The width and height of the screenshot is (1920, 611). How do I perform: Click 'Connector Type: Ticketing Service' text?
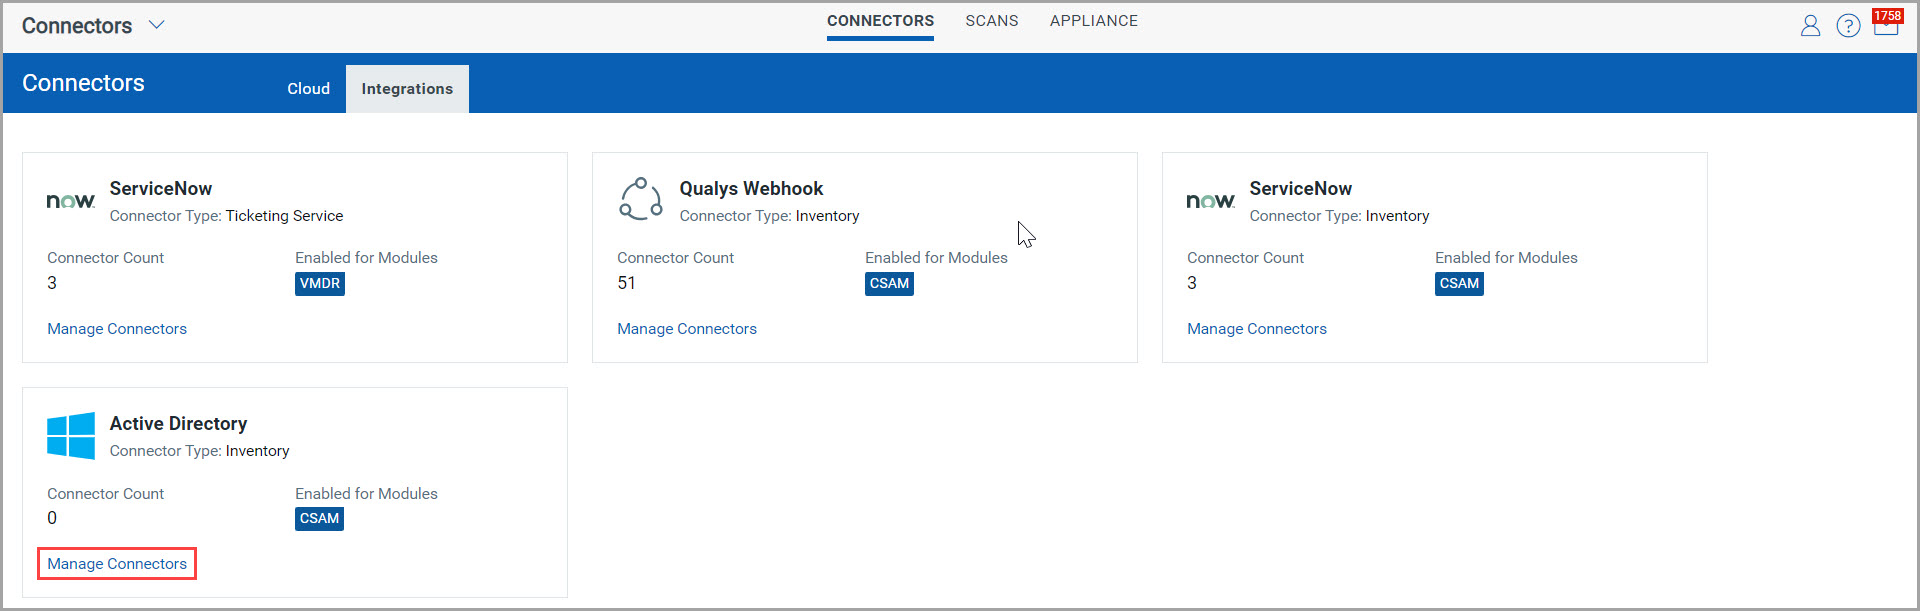pos(226,216)
